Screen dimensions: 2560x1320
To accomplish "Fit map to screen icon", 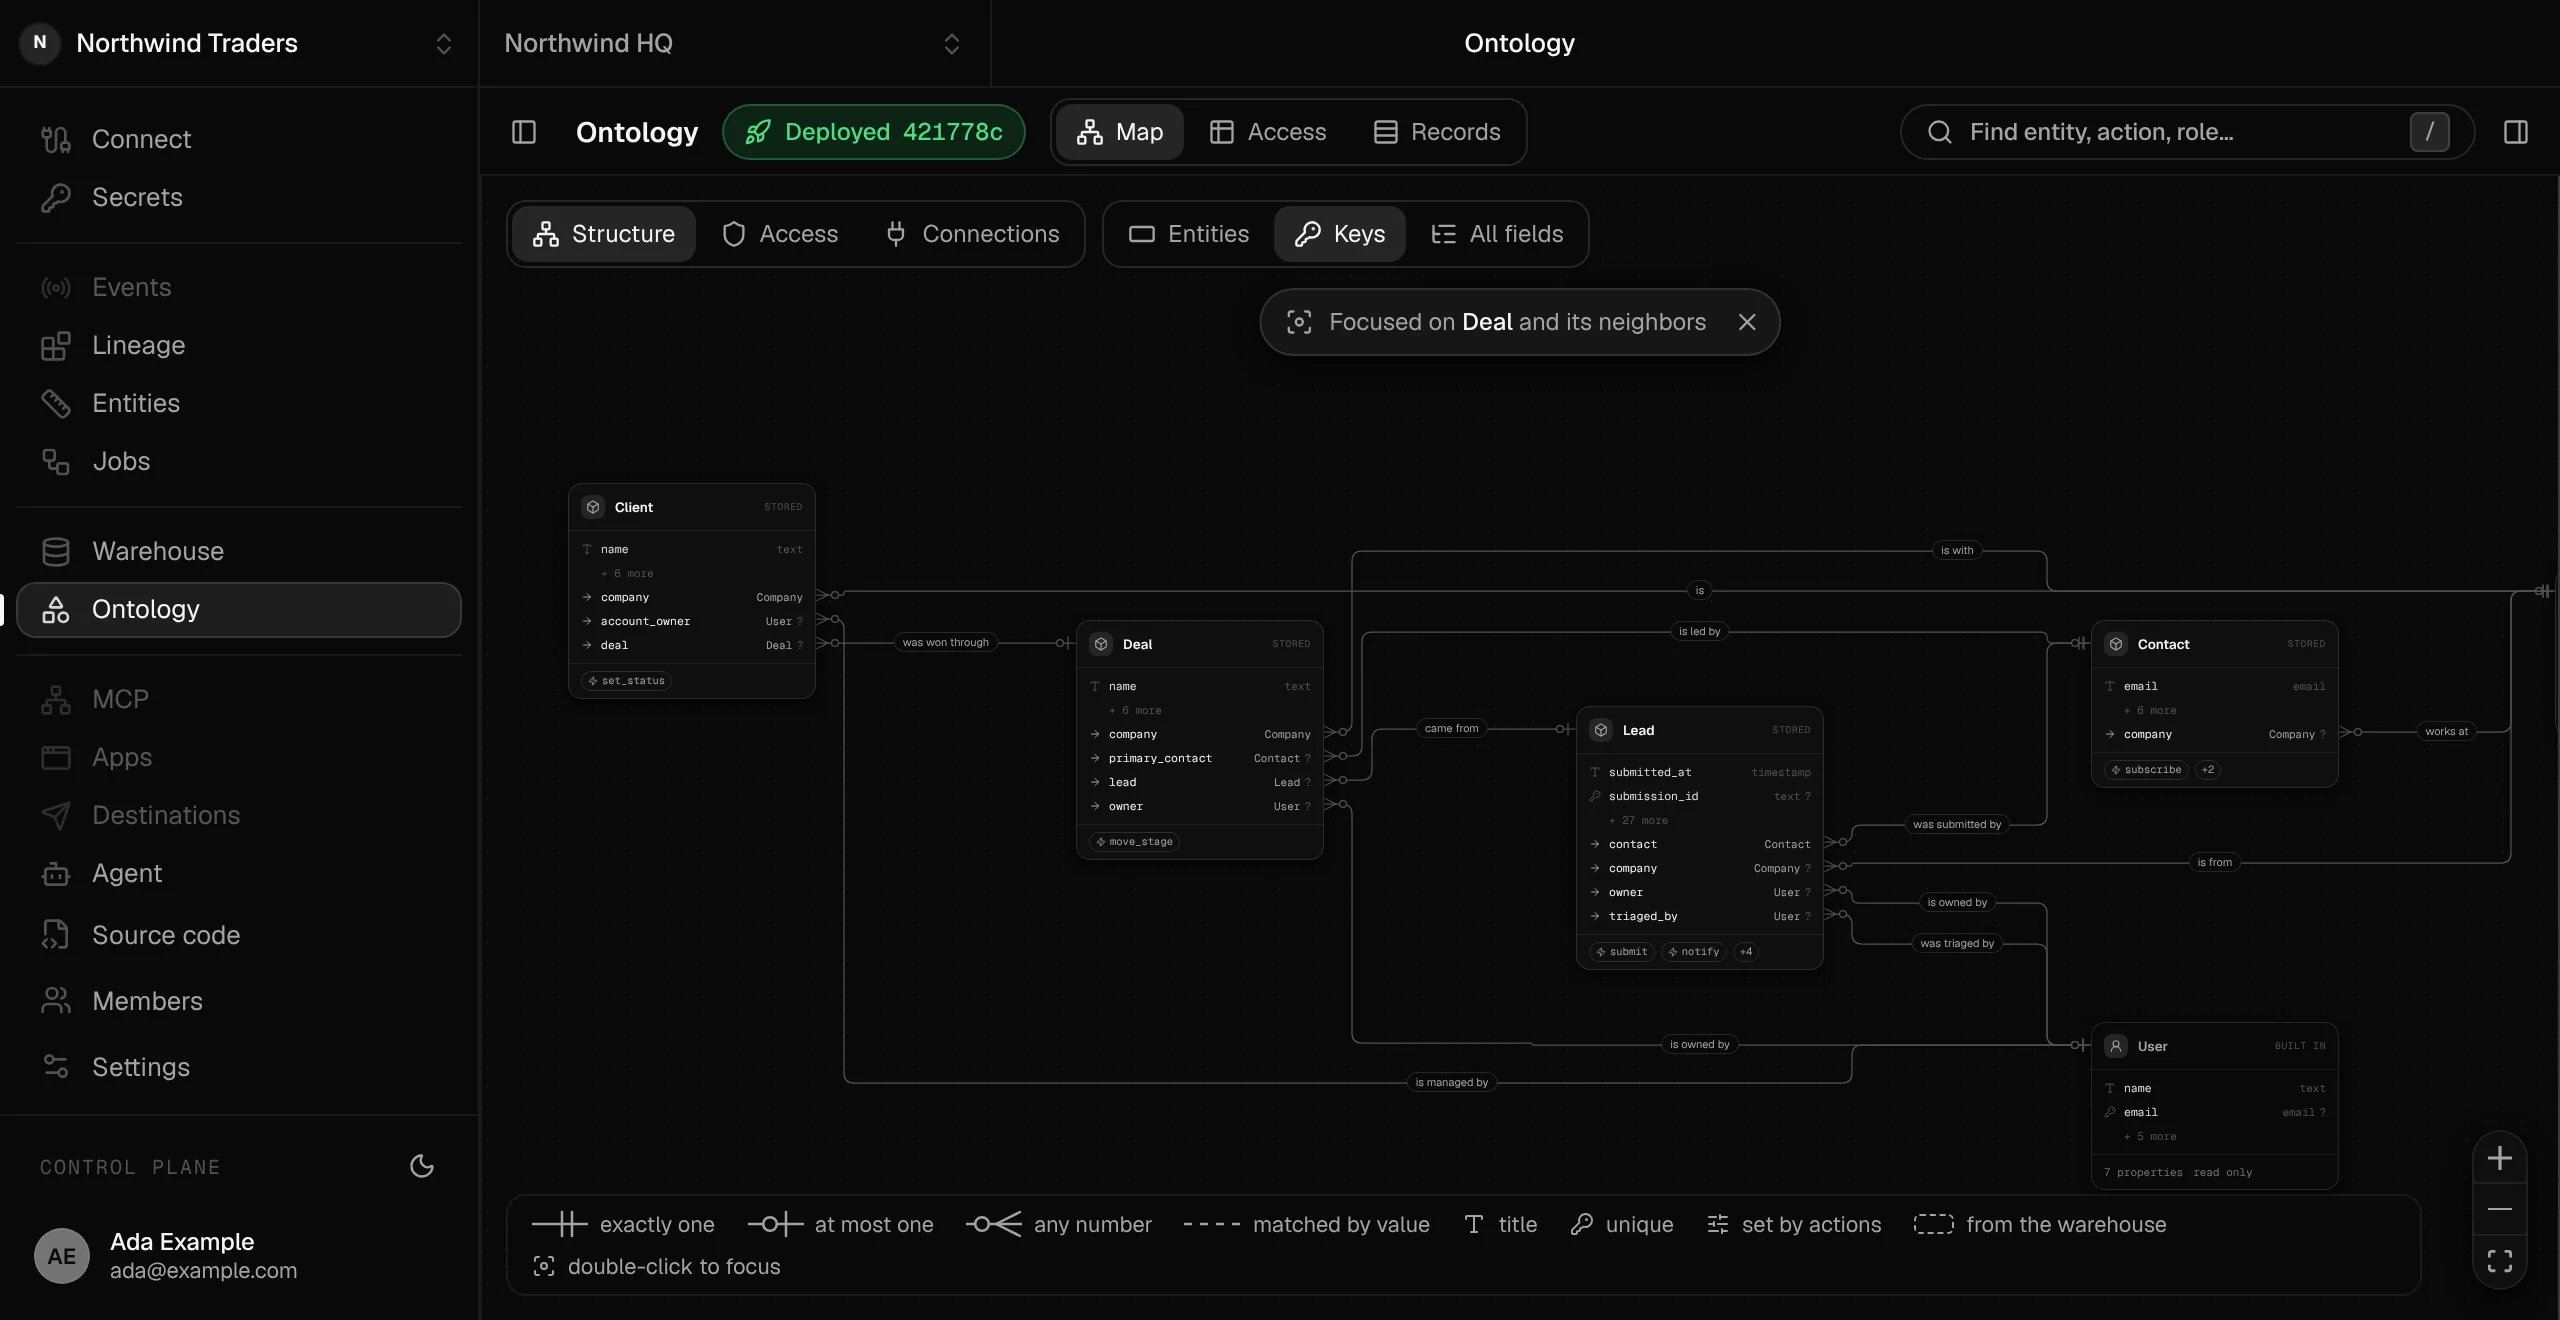I will click(2500, 1260).
